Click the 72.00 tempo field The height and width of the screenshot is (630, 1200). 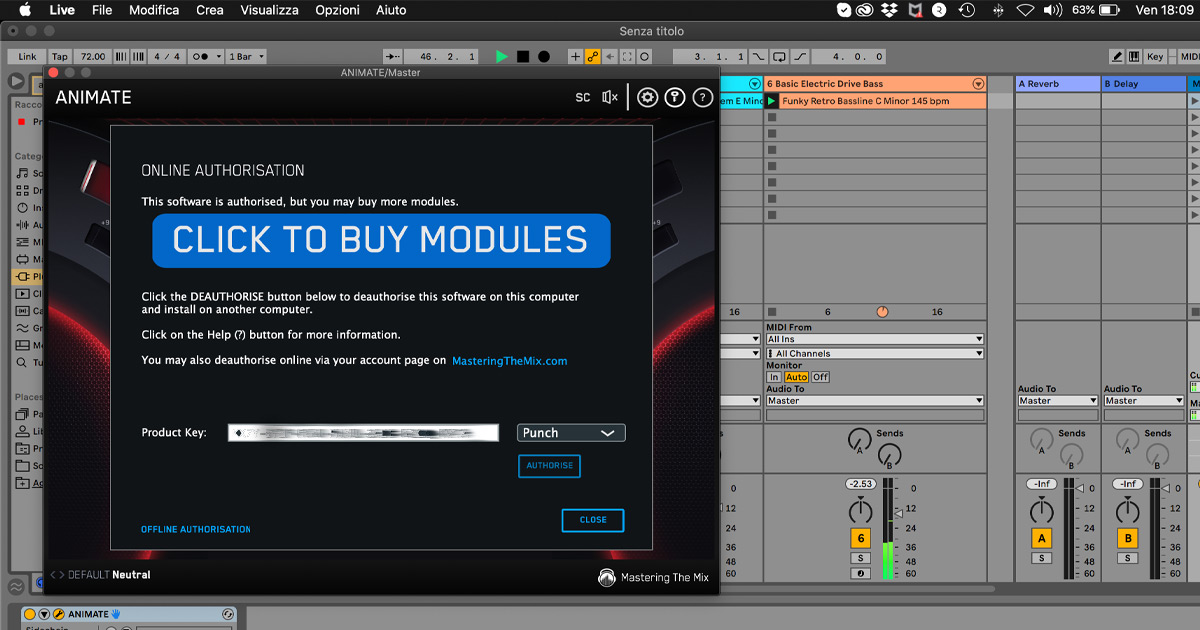pos(93,57)
